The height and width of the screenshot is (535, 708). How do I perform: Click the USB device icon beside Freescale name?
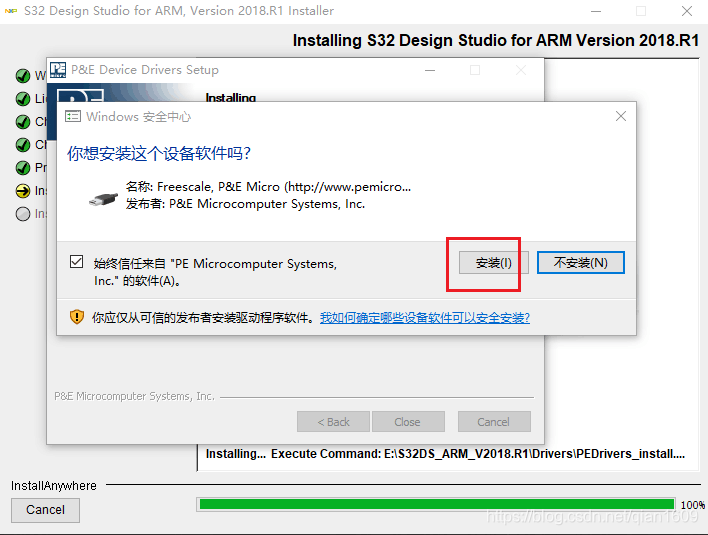tap(103, 197)
